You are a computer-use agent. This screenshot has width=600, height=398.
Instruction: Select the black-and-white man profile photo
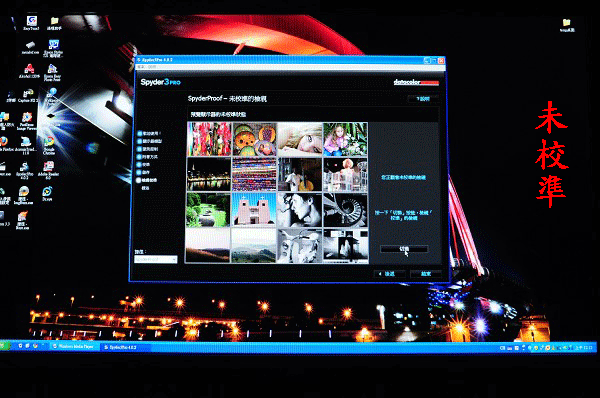(300, 210)
